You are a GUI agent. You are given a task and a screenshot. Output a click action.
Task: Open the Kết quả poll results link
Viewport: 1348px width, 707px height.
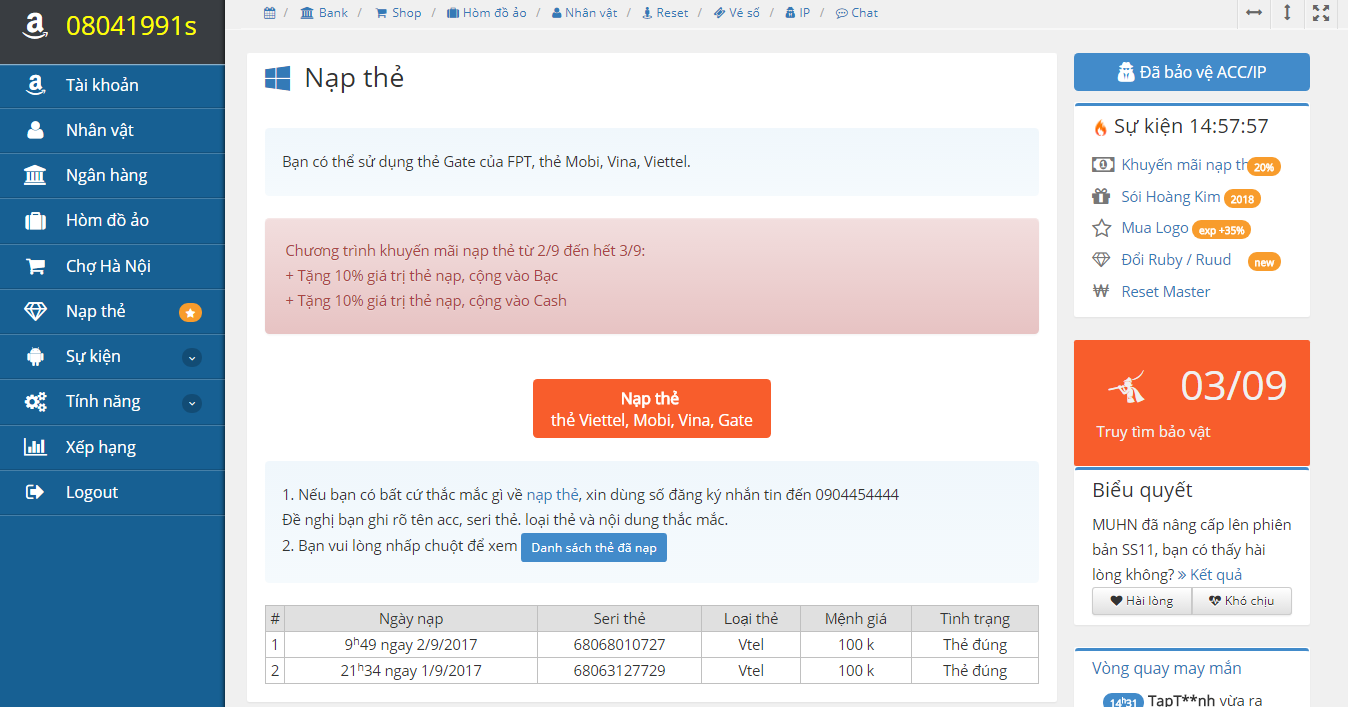click(x=1215, y=575)
